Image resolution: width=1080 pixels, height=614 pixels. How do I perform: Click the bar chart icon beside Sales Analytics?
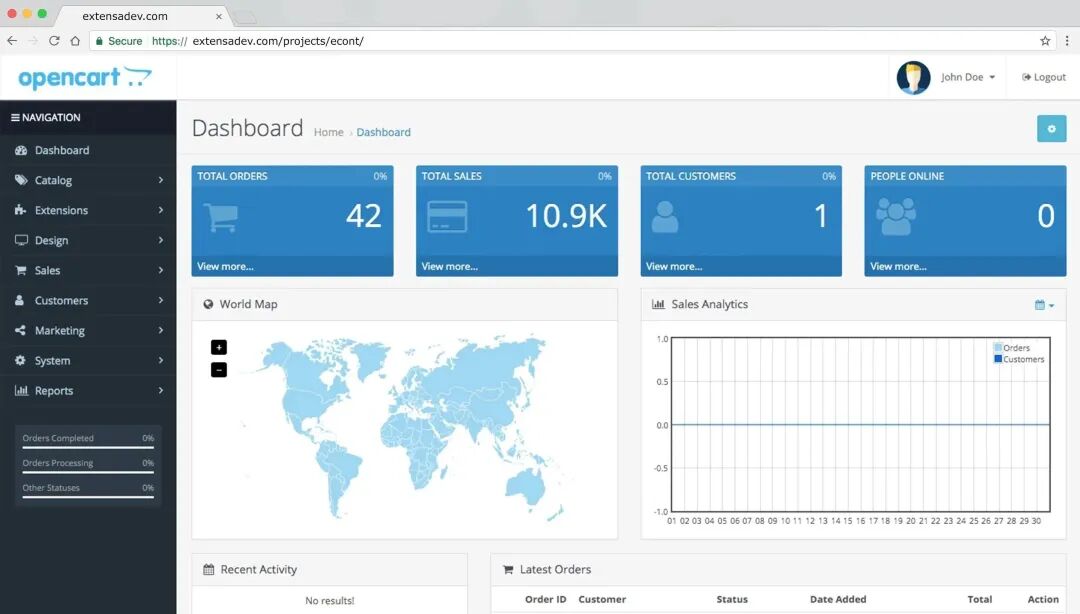tap(658, 304)
